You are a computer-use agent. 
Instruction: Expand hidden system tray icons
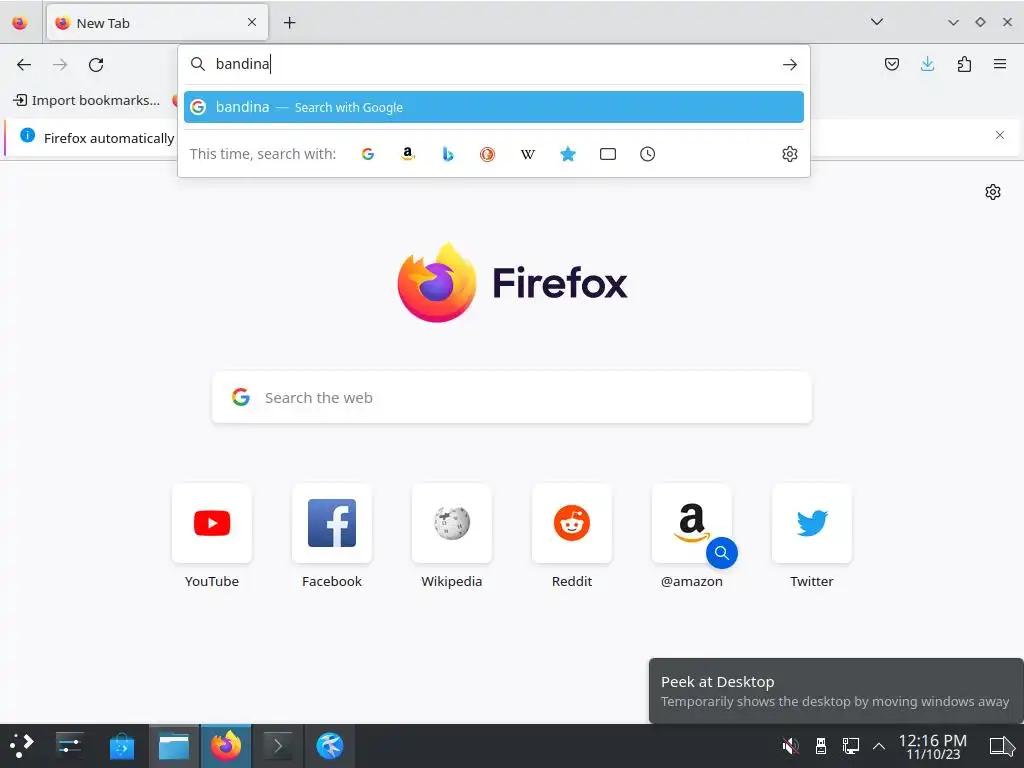point(879,746)
